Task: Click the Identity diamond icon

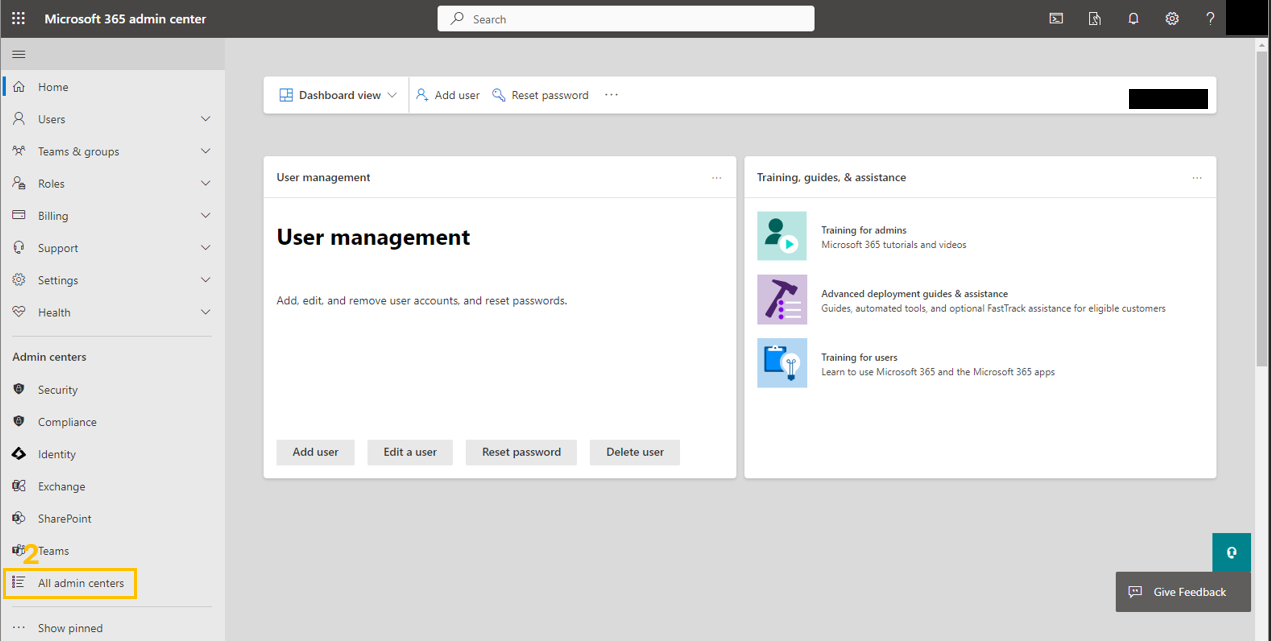Action: tap(19, 454)
